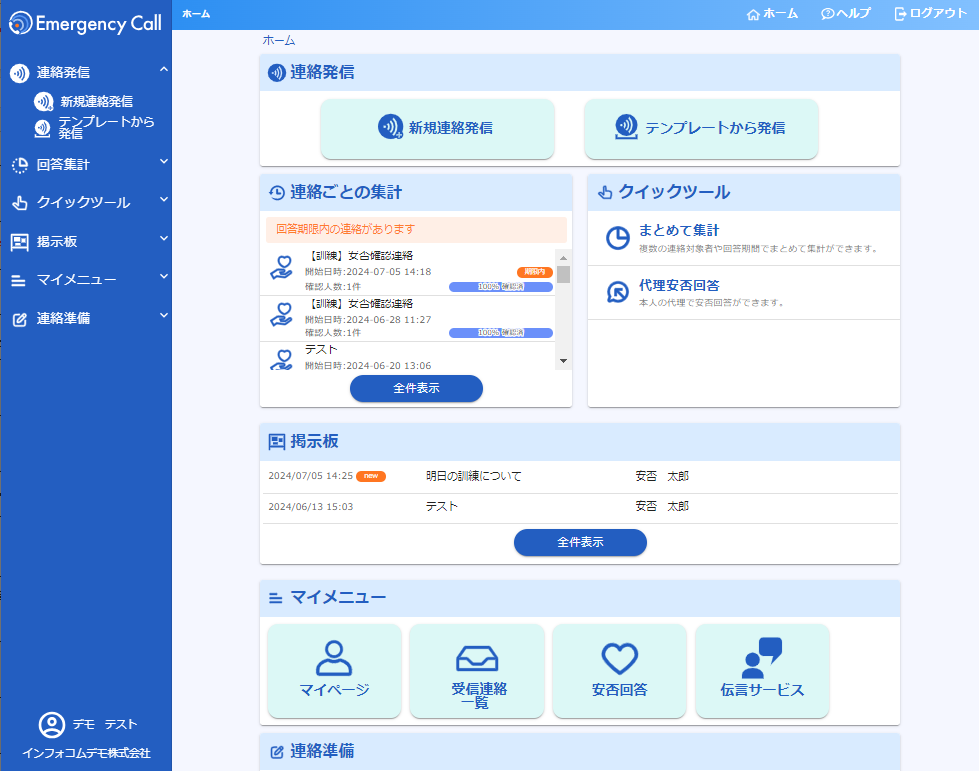Screen dimensions: 979x771
Task: Expand the マイメニュー sidebar menu
Action: coord(164,278)
